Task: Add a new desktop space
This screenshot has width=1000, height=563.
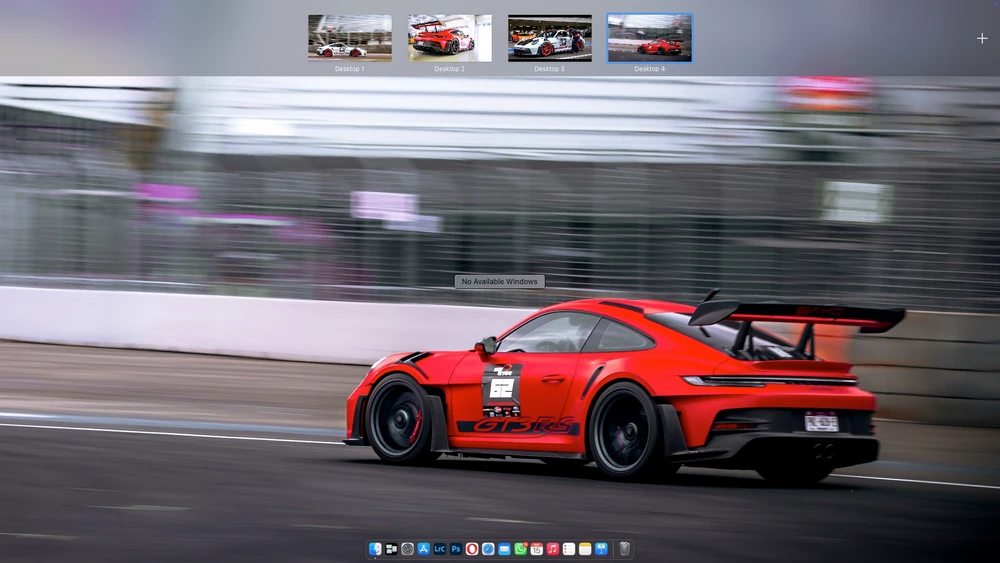Action: pyautogui.click(x=981, y=38)
